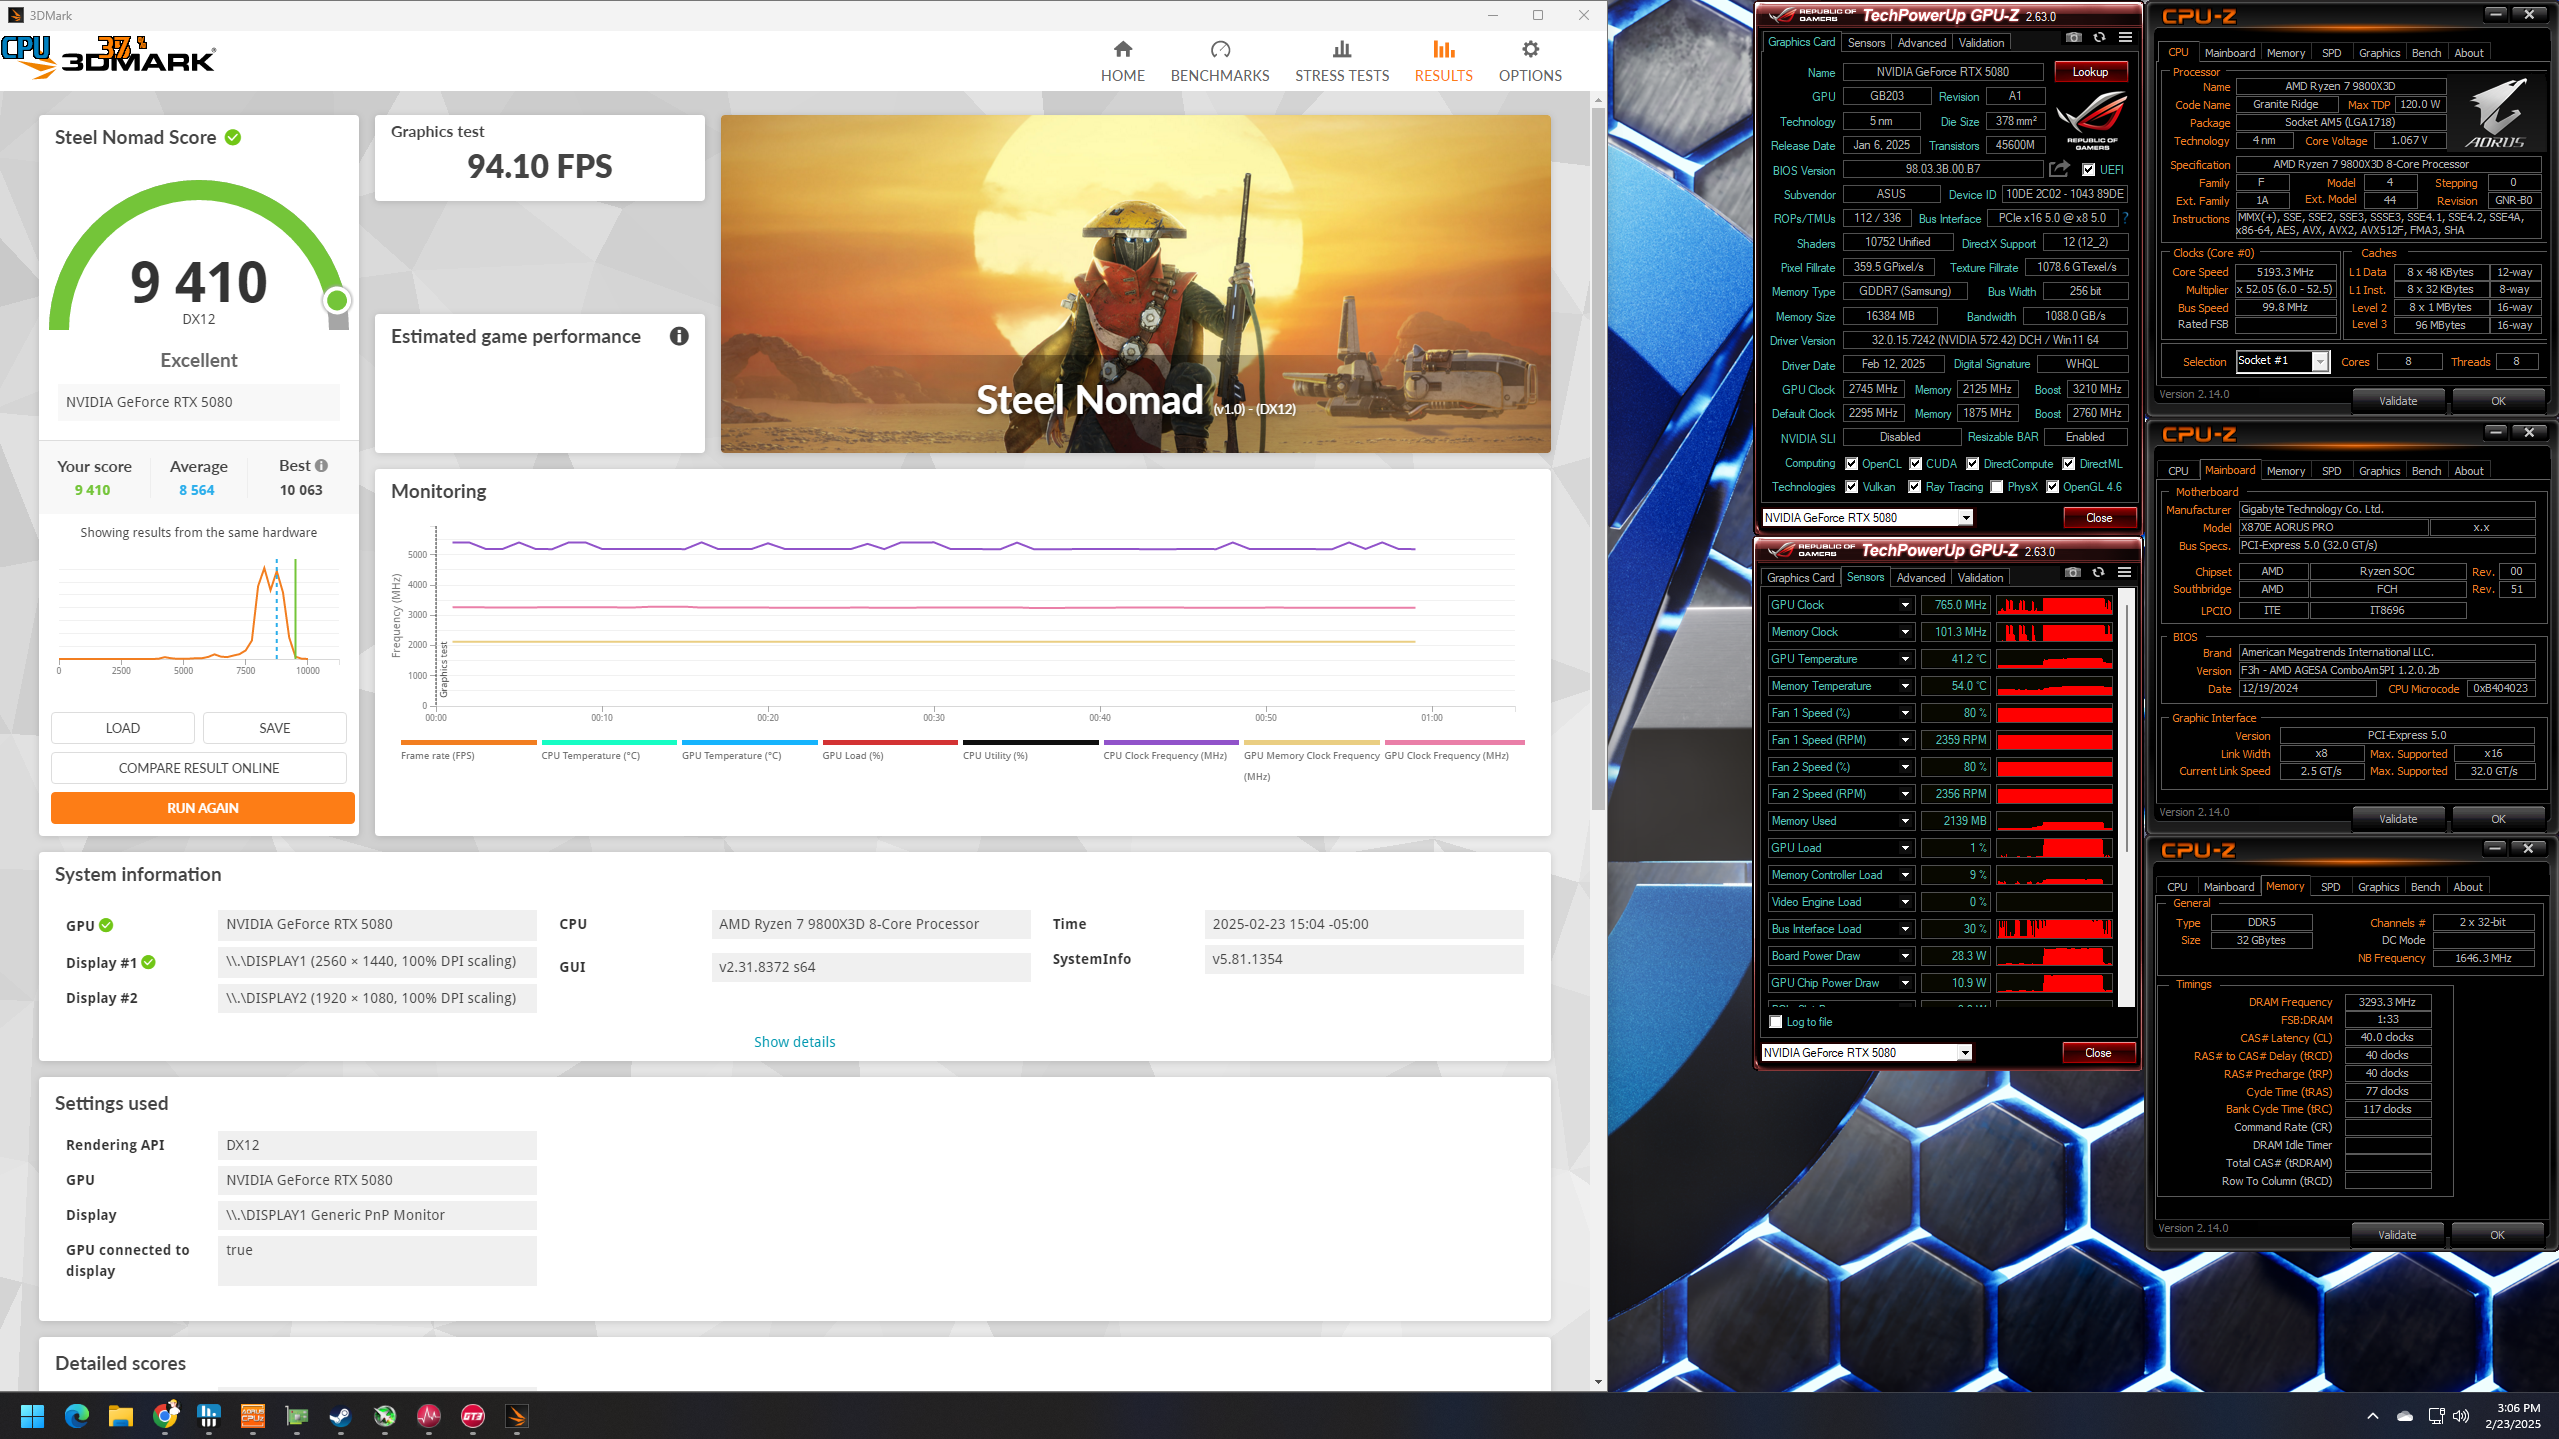Open the volume control in the system tray
The height and width of the screenshot is (1439, 2559).
(2461, 1416)
